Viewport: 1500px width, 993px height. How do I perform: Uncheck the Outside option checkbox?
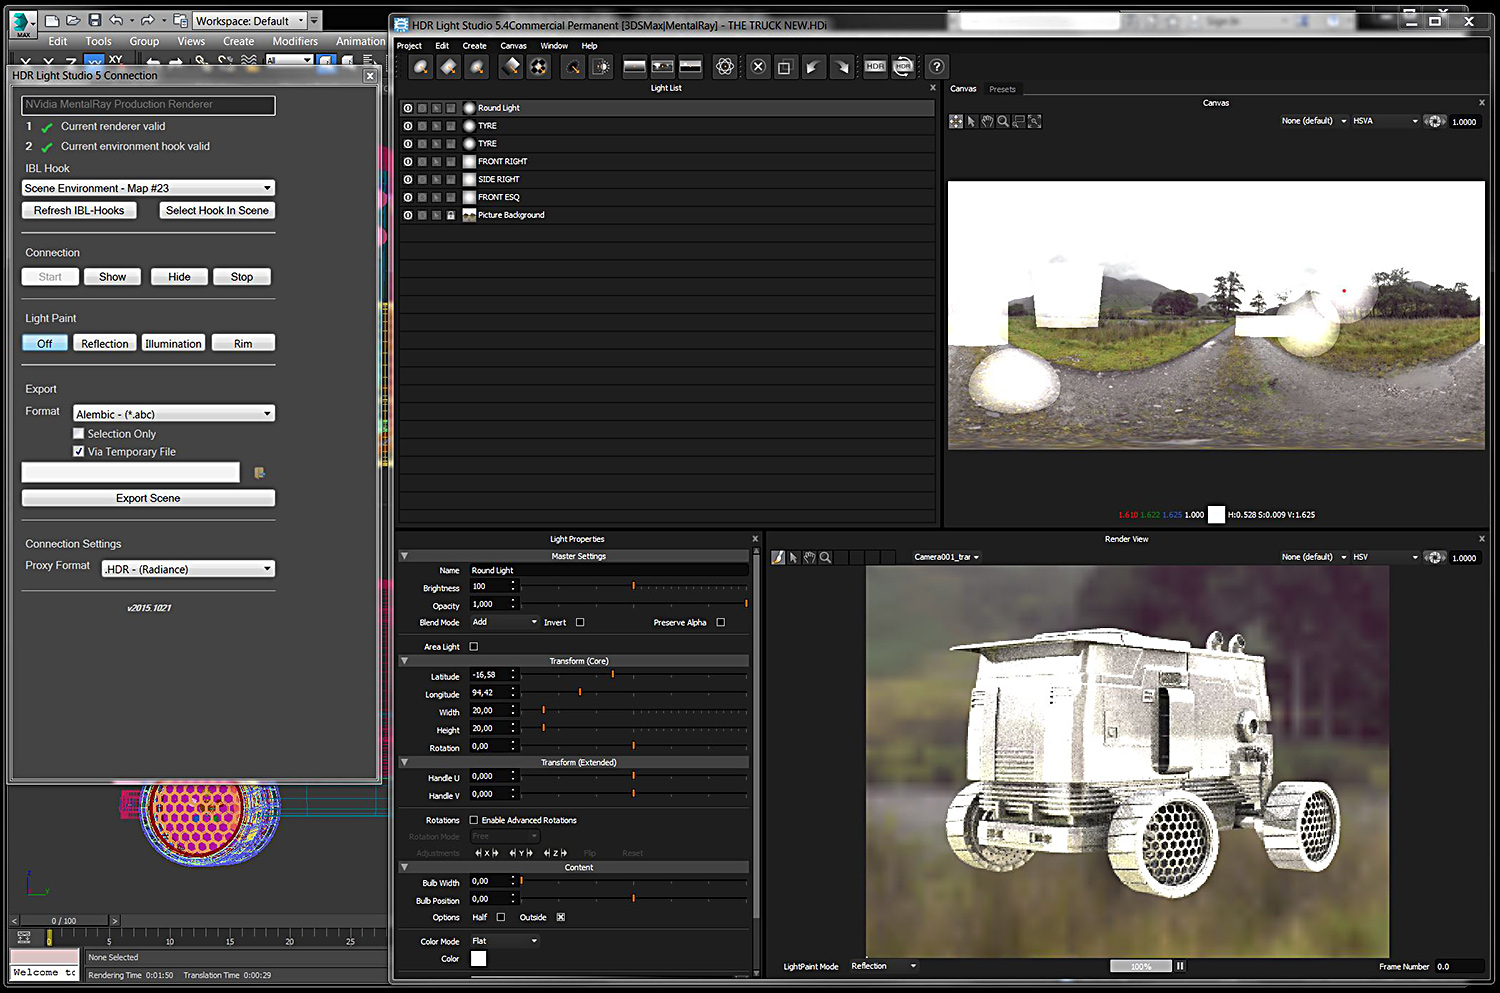[x=561, y=917]
